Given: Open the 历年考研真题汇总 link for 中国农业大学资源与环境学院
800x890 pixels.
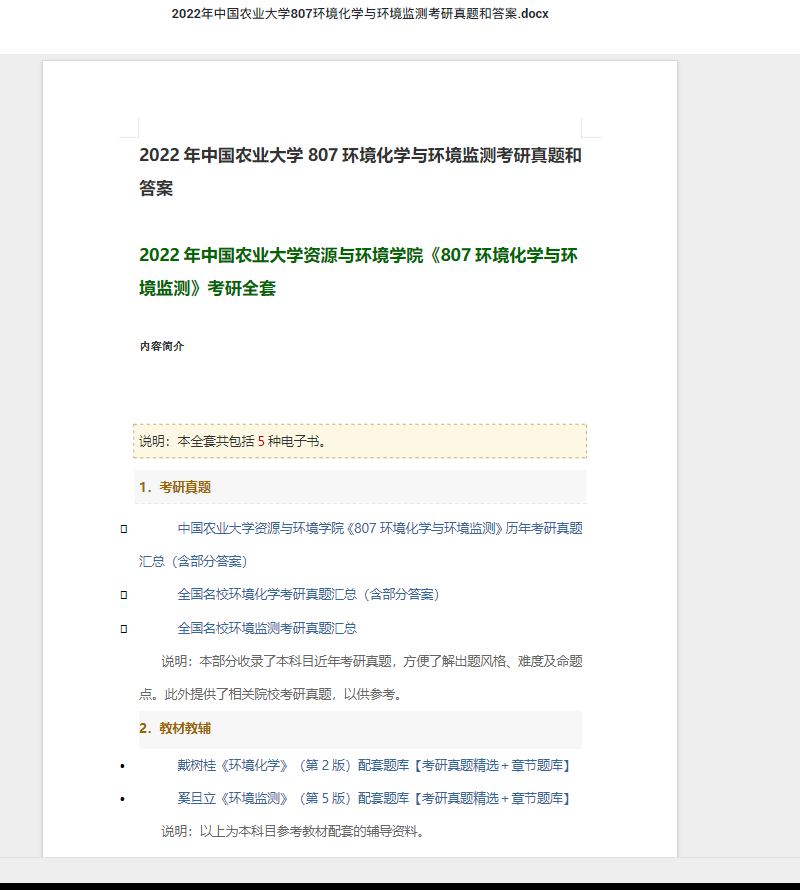Looking at the screenshot, I should pyautogui.click(x=361, y=545).
